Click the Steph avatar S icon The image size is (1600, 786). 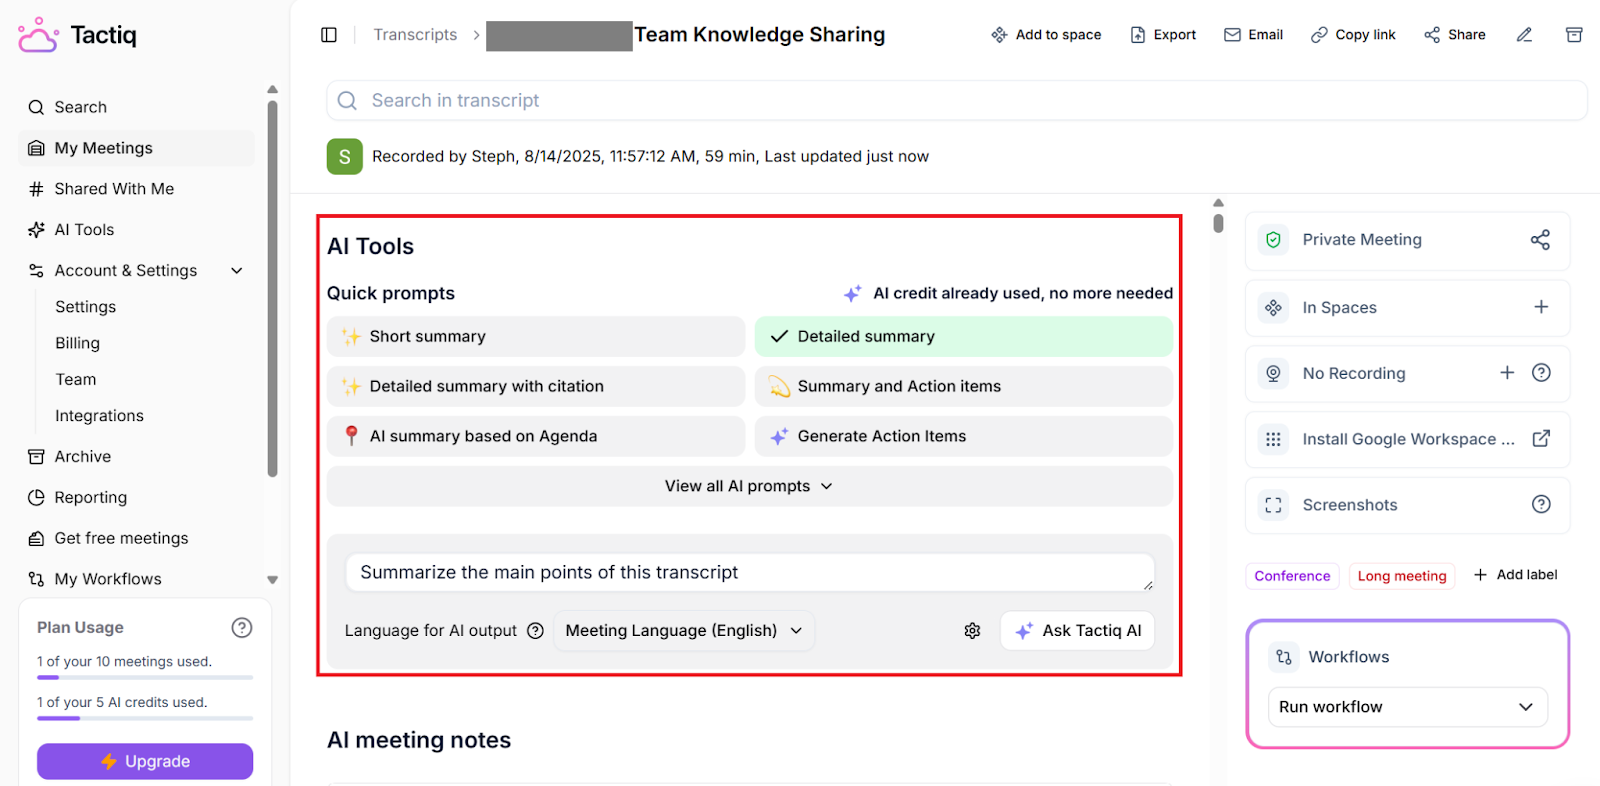pyautogui.click(x=345, y=157)
